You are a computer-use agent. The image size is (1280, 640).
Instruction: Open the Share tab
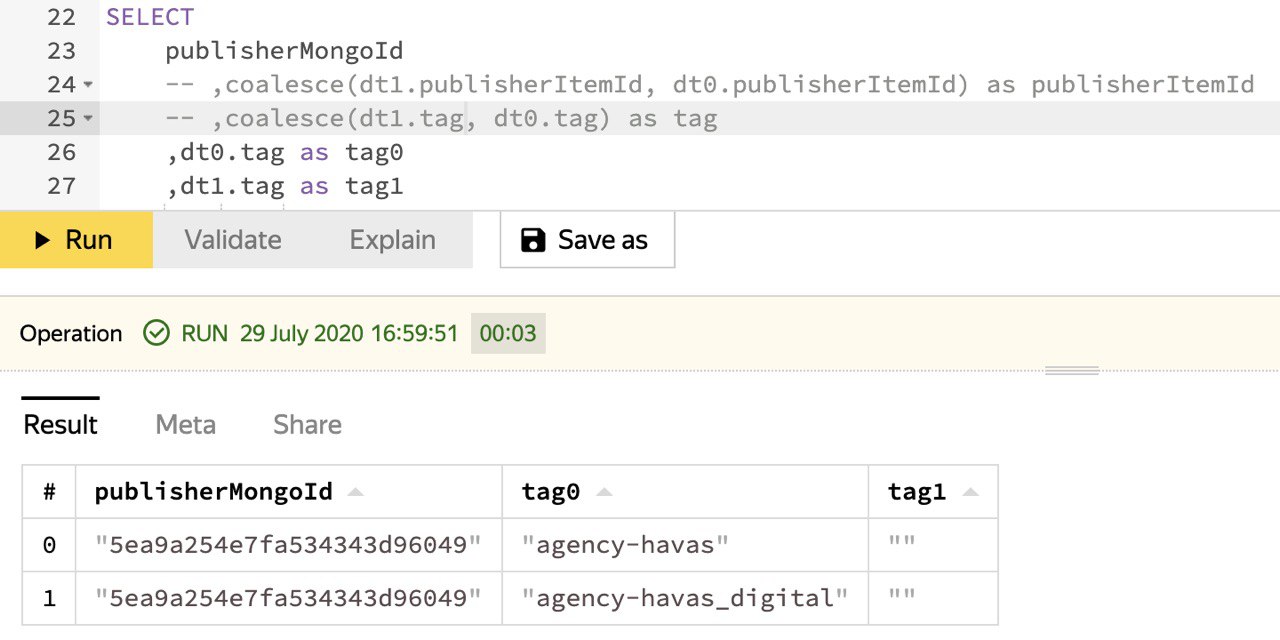tap(308, 425)
